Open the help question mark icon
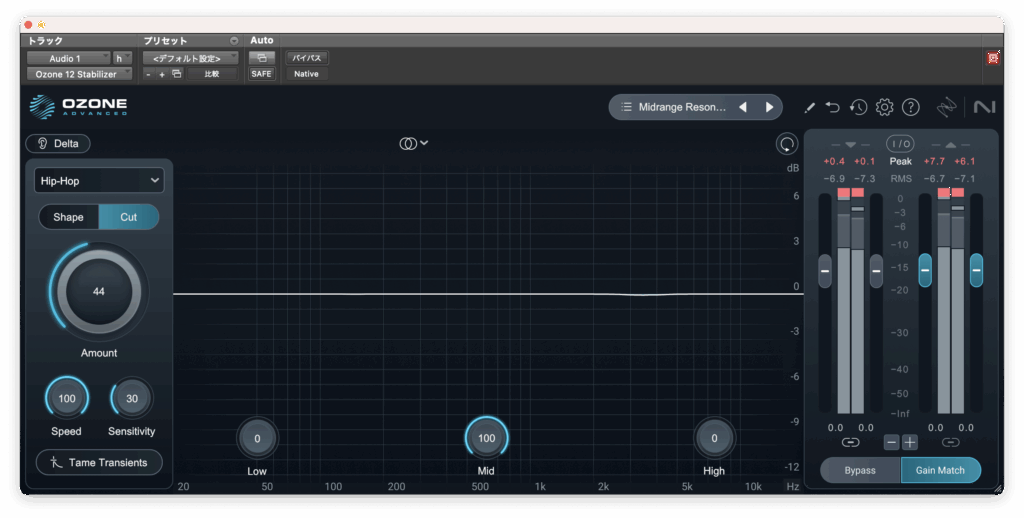 (910, 107)
